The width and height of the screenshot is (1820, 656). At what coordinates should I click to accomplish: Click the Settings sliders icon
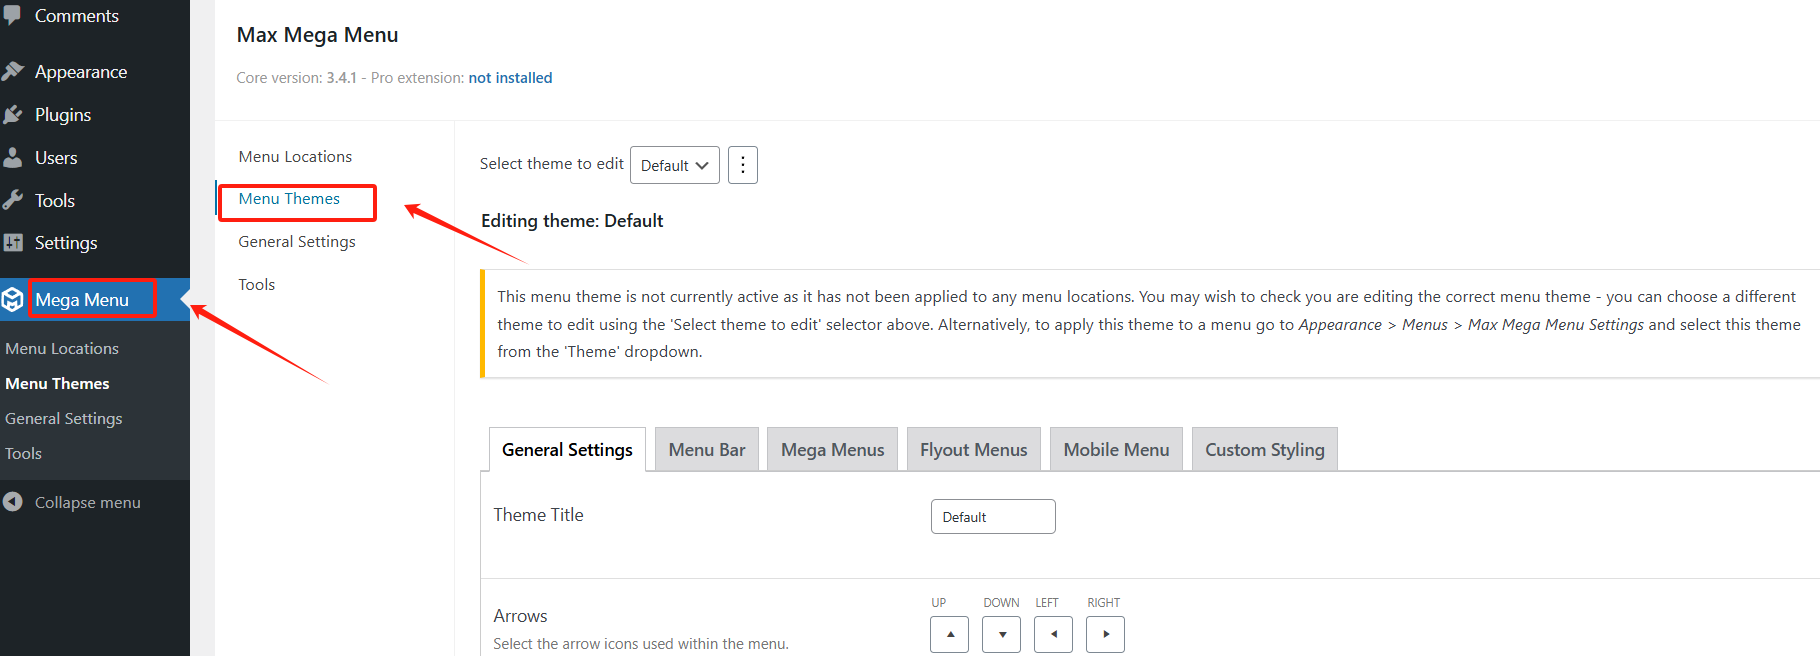13,243
